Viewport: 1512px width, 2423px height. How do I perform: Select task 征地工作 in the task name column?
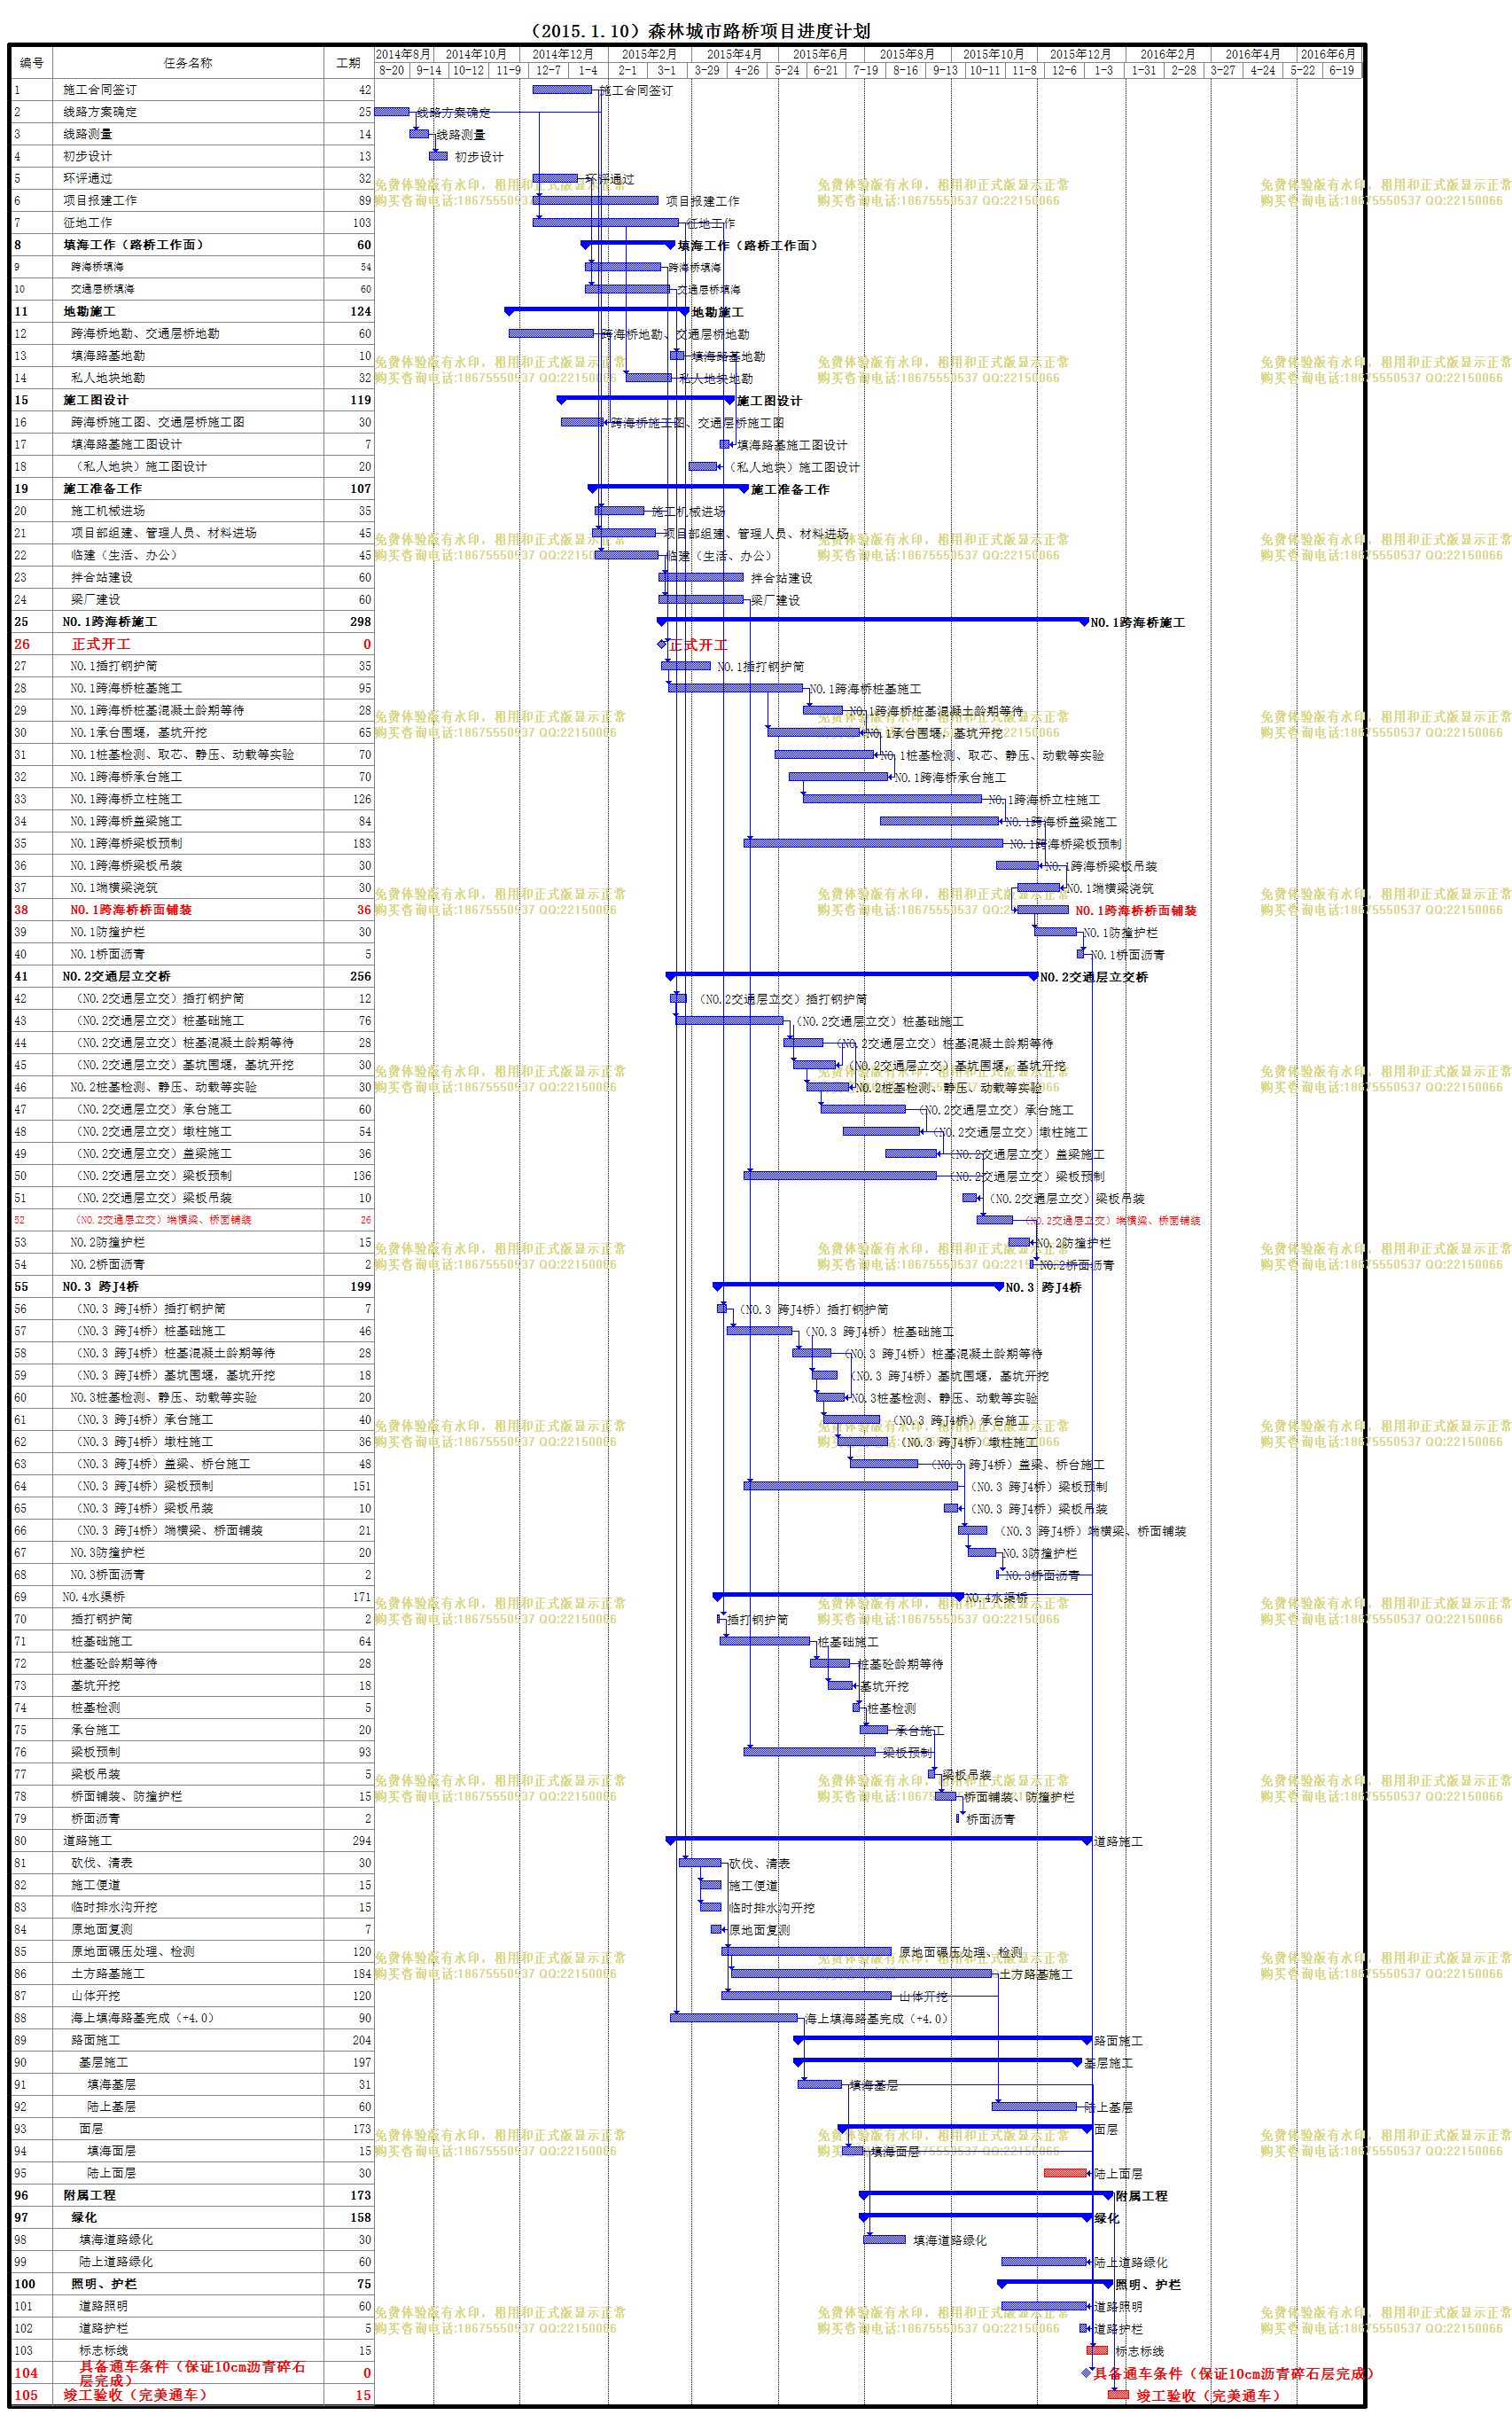(x=88, y=222)
